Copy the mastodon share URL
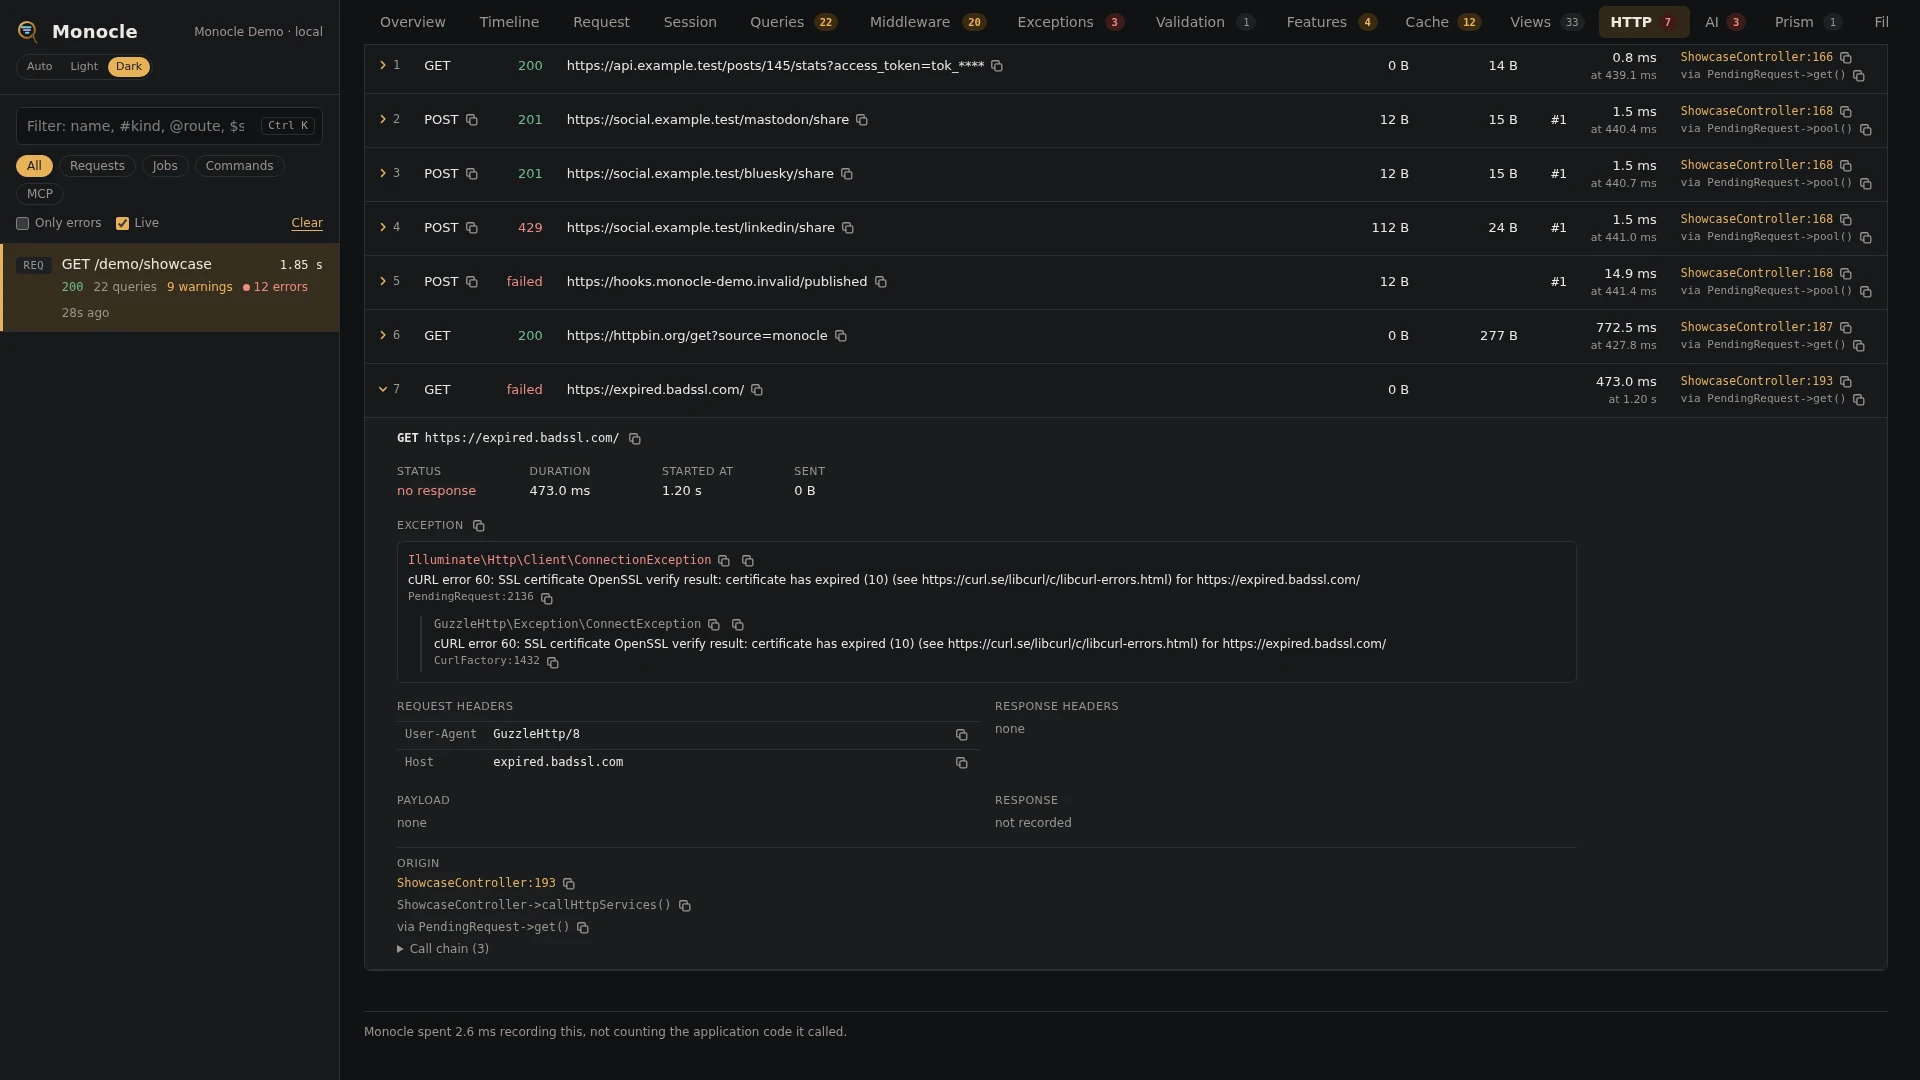The width and height of the screenshot is (1920, 1080). click(862, 120)
